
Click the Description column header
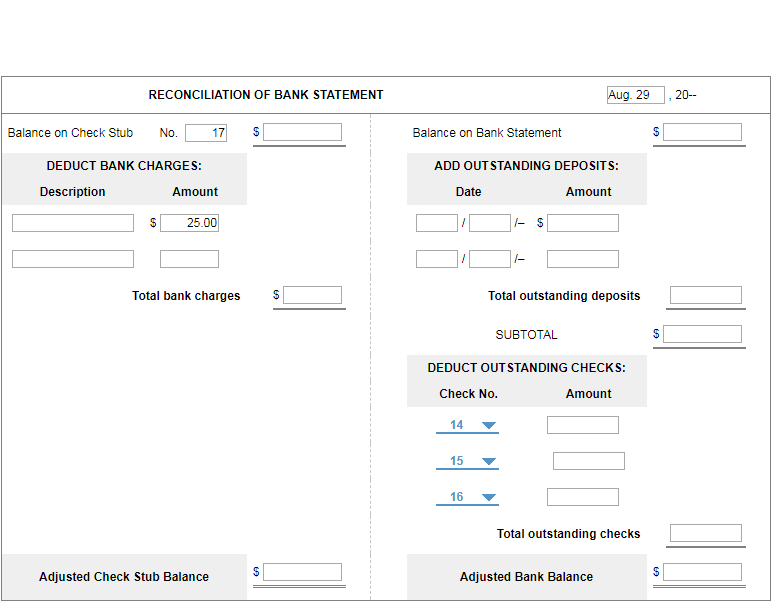click(72, 192)
